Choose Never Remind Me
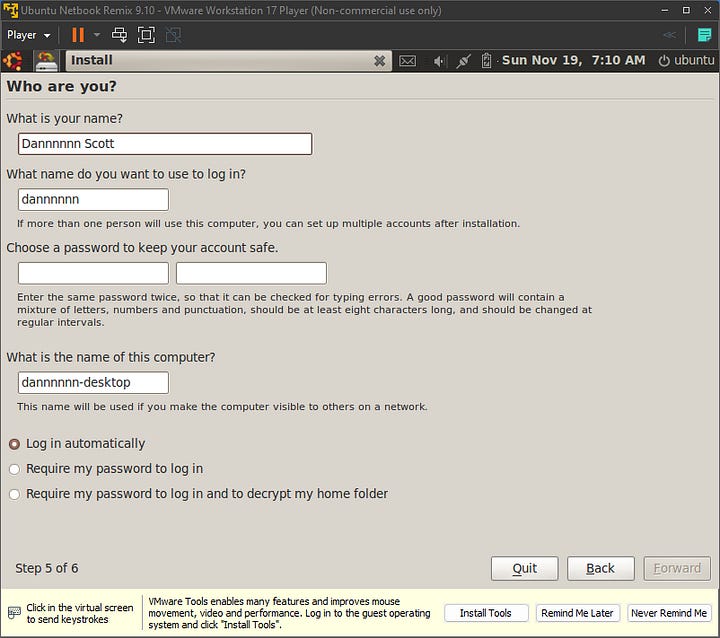720x638 pixels. click(669, 613)
